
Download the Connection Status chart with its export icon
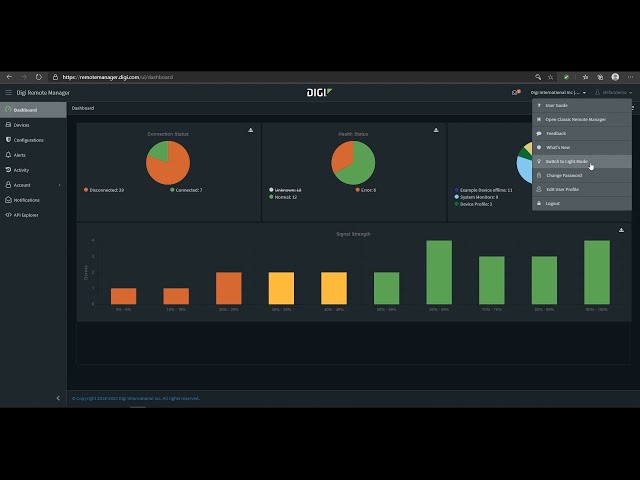click(251, 130)
